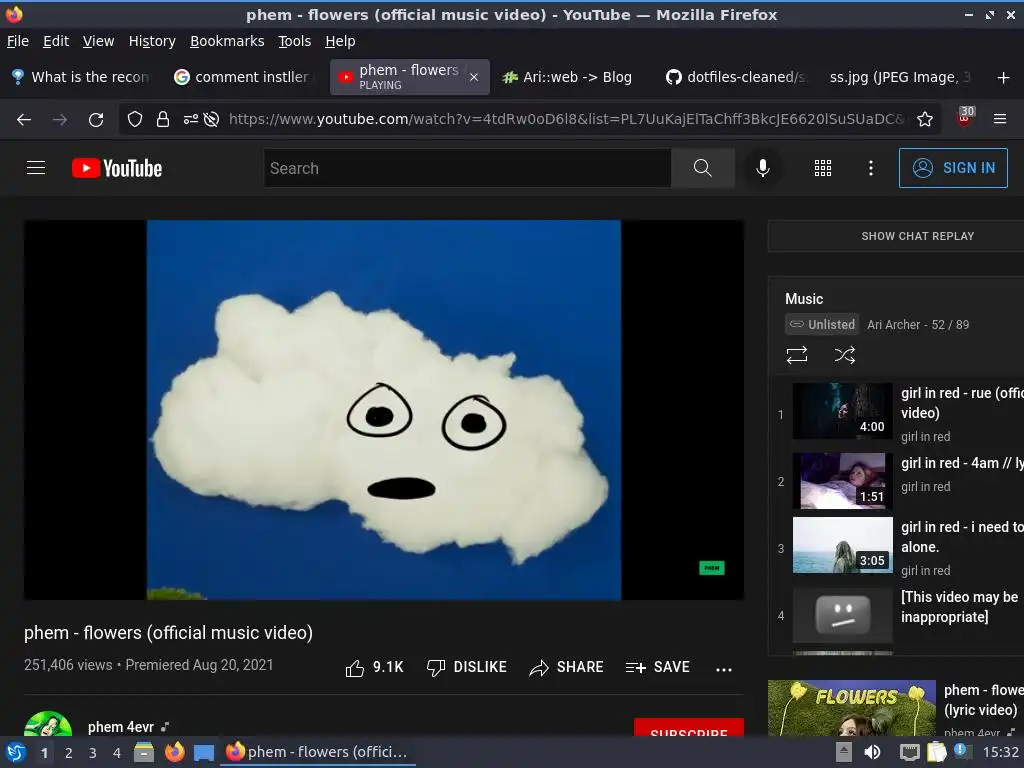Screen dimensions: 1024x768
Task: Click the taskbar clock 15:32
Action: (1000, 752)
